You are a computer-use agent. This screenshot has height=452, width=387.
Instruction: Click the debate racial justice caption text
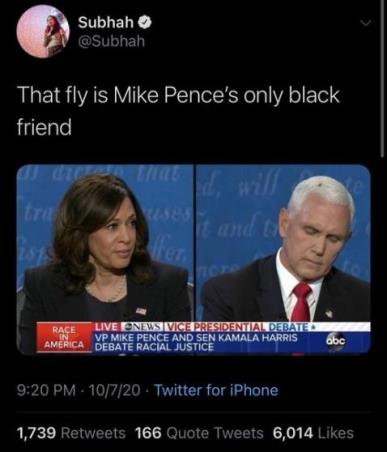(x=196, y=342)
